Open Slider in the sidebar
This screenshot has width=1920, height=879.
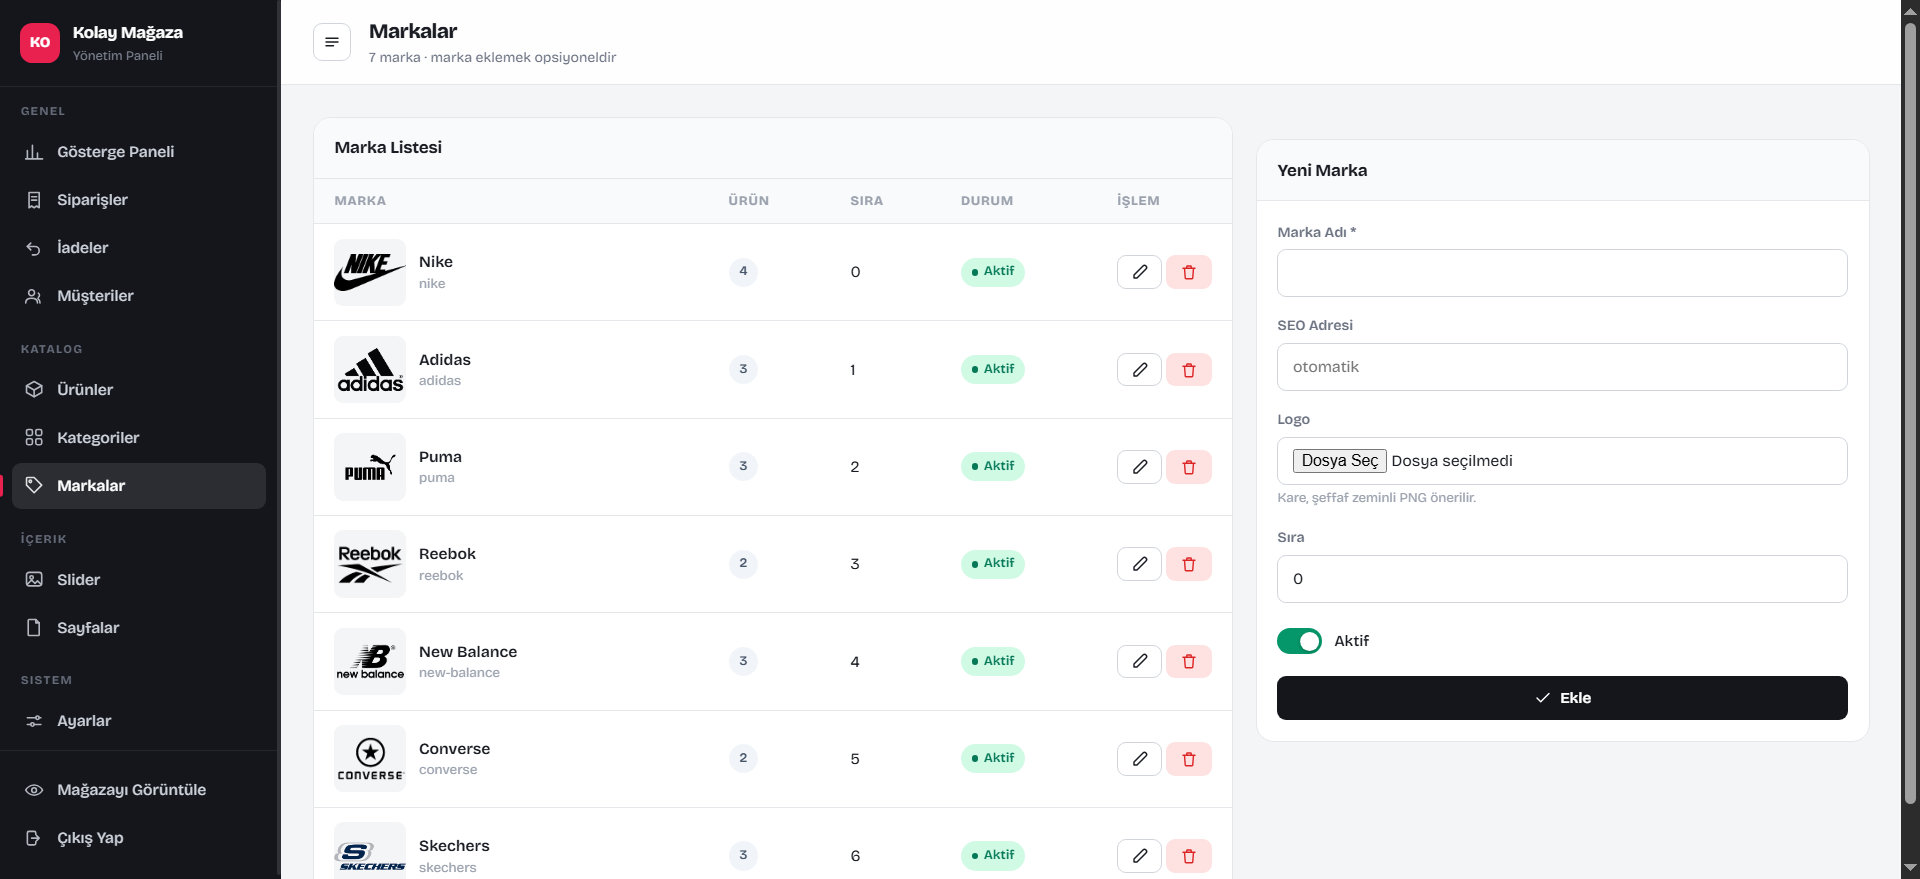click(x=139, y=580)
